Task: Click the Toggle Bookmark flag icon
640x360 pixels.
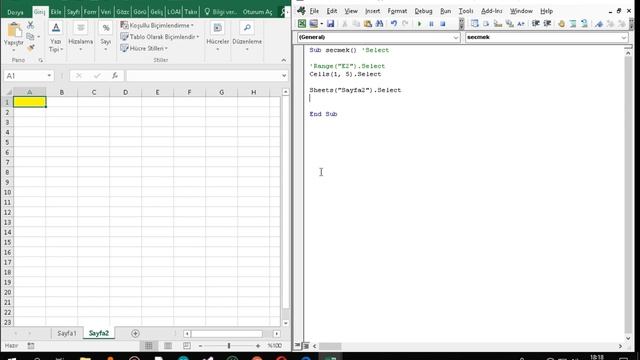Action: pyautogui.click(x=599, y=24)
